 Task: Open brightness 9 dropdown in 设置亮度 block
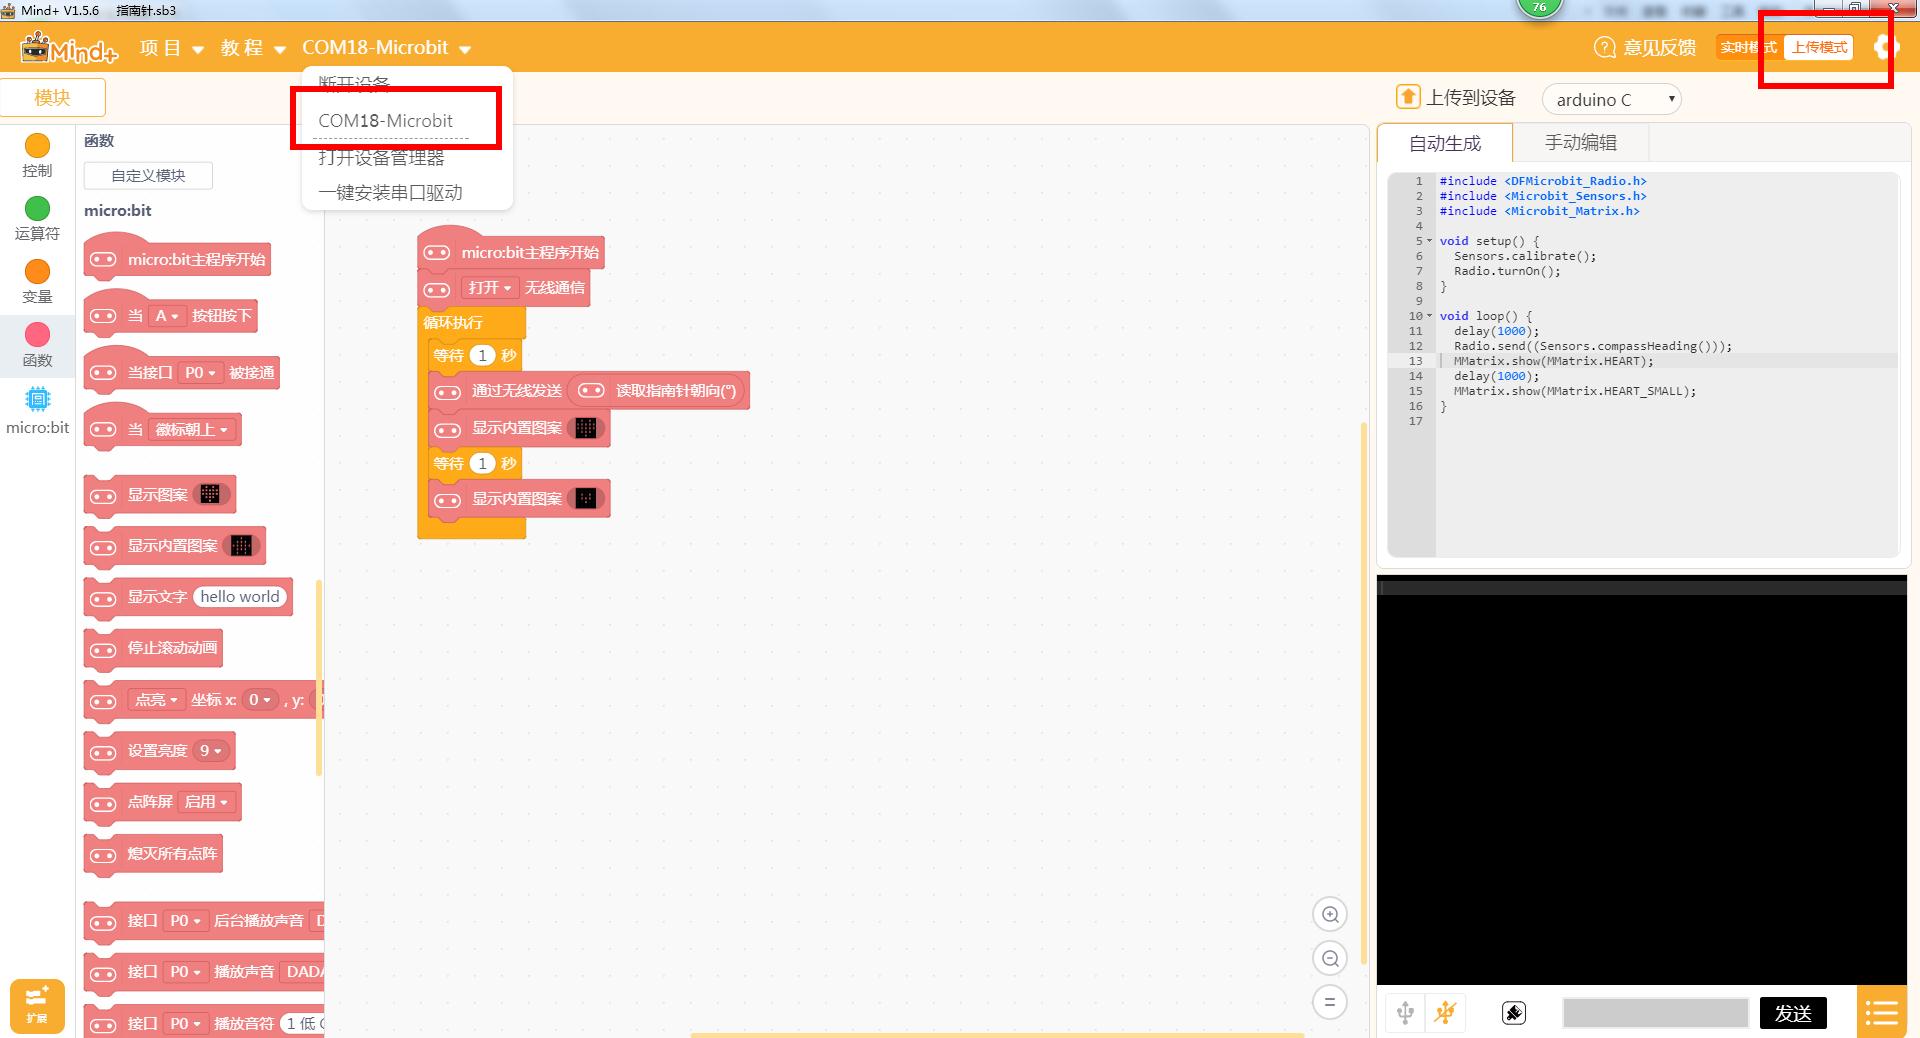(211, 751)
